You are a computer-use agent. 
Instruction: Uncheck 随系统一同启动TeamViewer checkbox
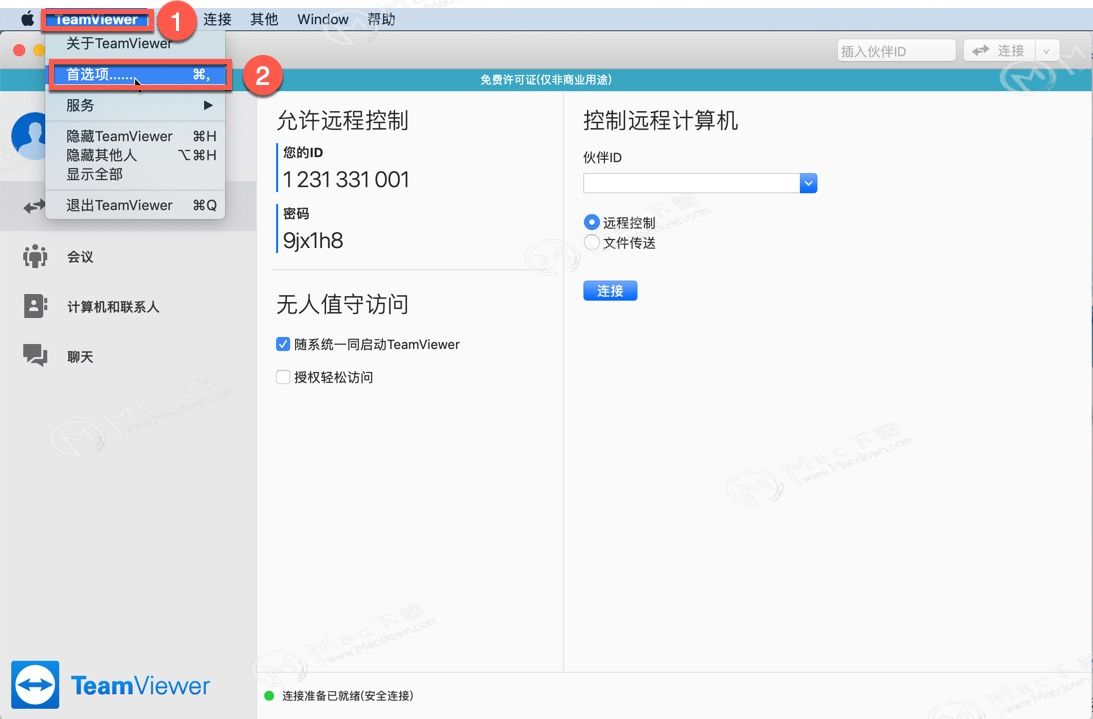click(283, 344)
